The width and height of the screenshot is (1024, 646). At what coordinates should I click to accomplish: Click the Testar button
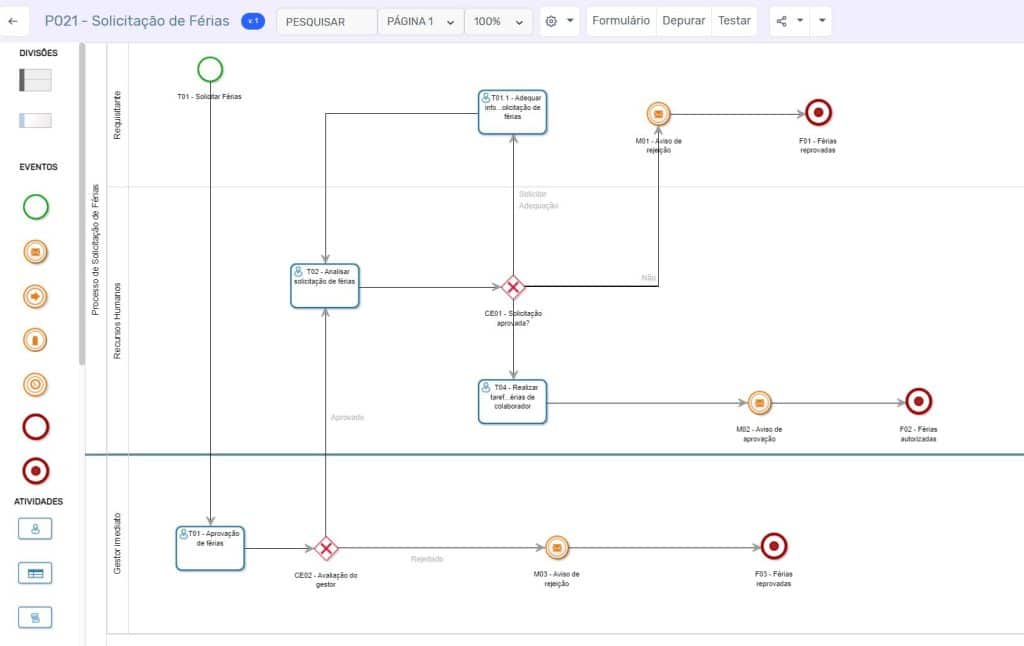coord(734,21)
